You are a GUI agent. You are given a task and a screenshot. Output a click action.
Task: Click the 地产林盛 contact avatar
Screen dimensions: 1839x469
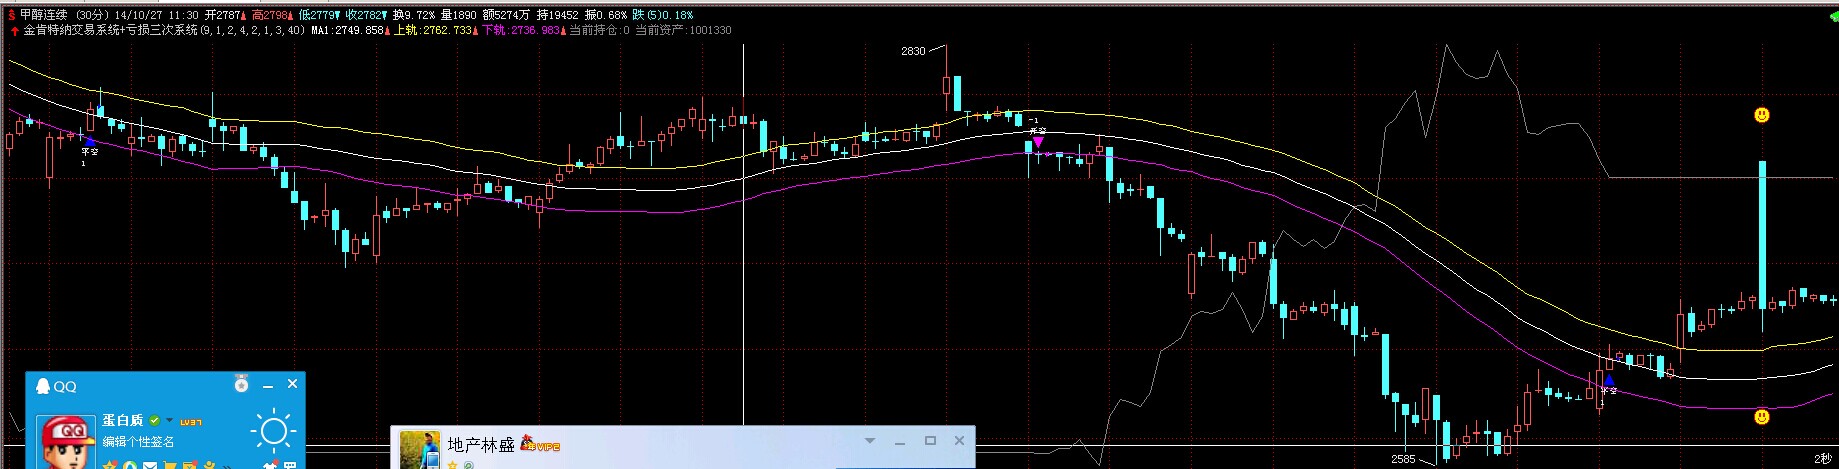point(420,449)
